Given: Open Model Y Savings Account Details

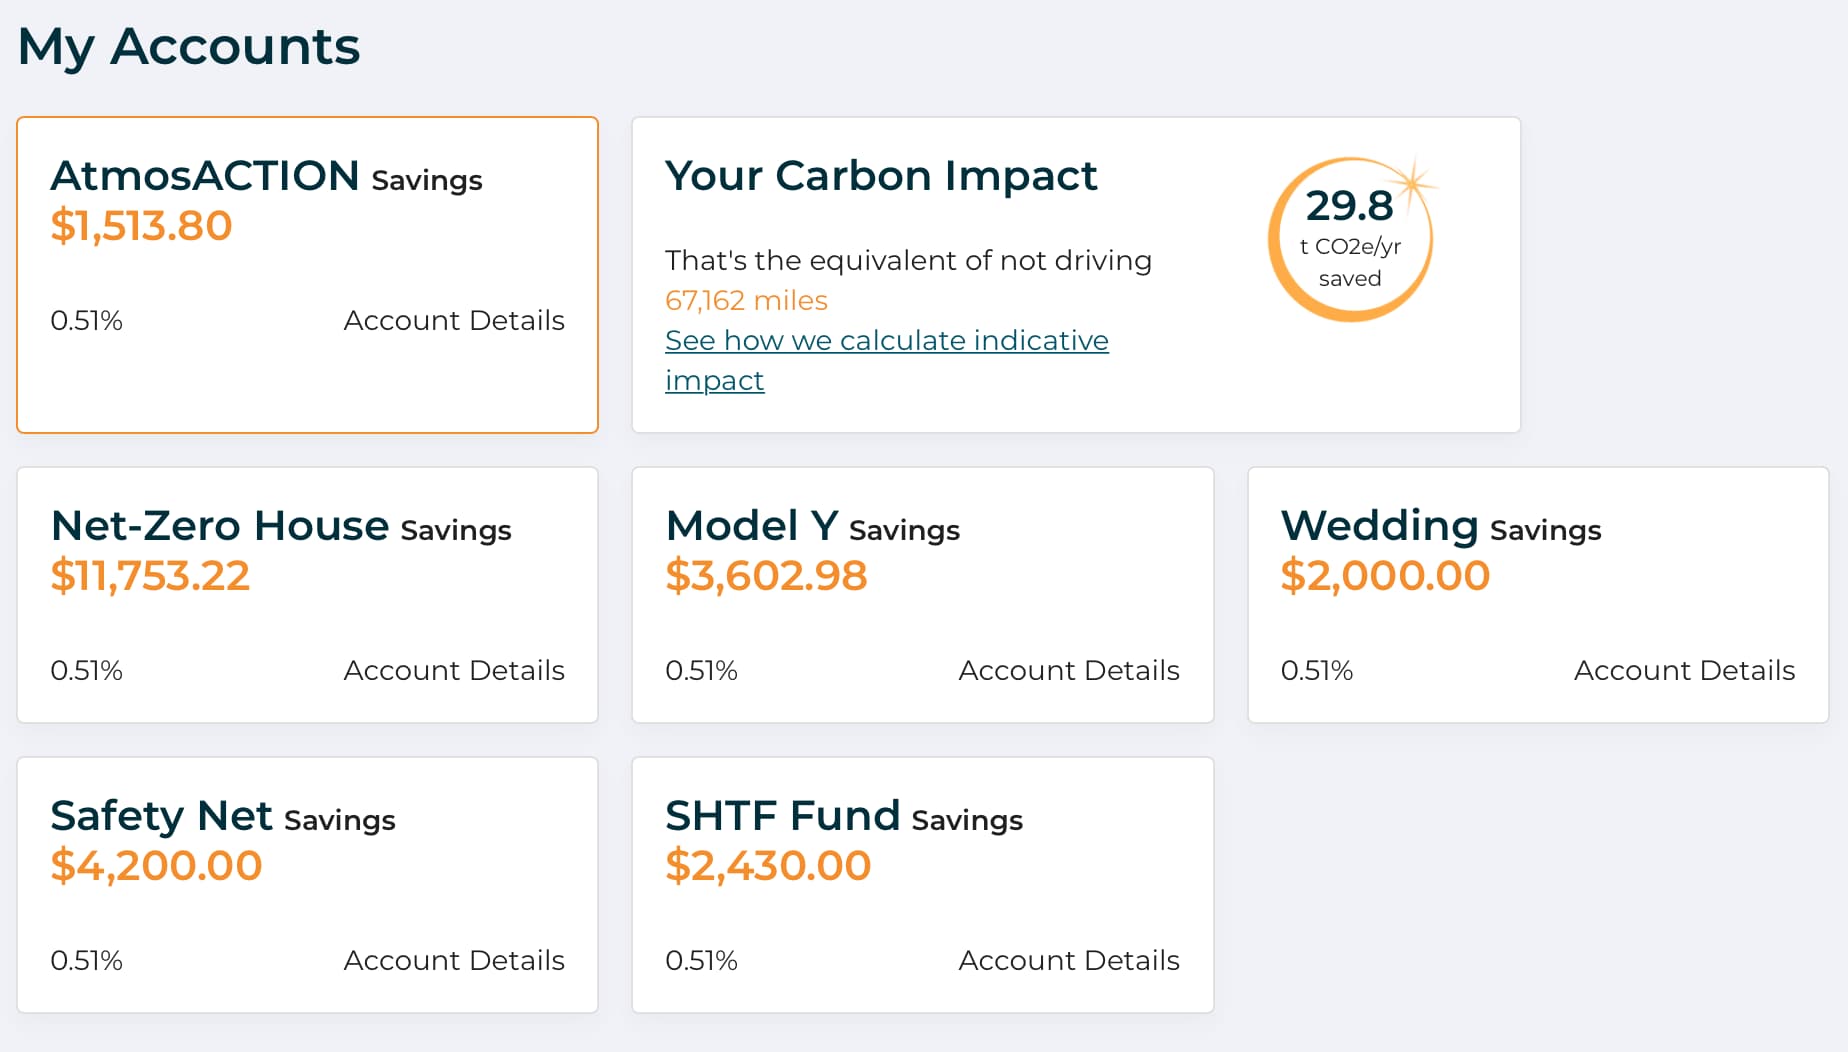Looking at the screenshot, I should pos(1068,671).
